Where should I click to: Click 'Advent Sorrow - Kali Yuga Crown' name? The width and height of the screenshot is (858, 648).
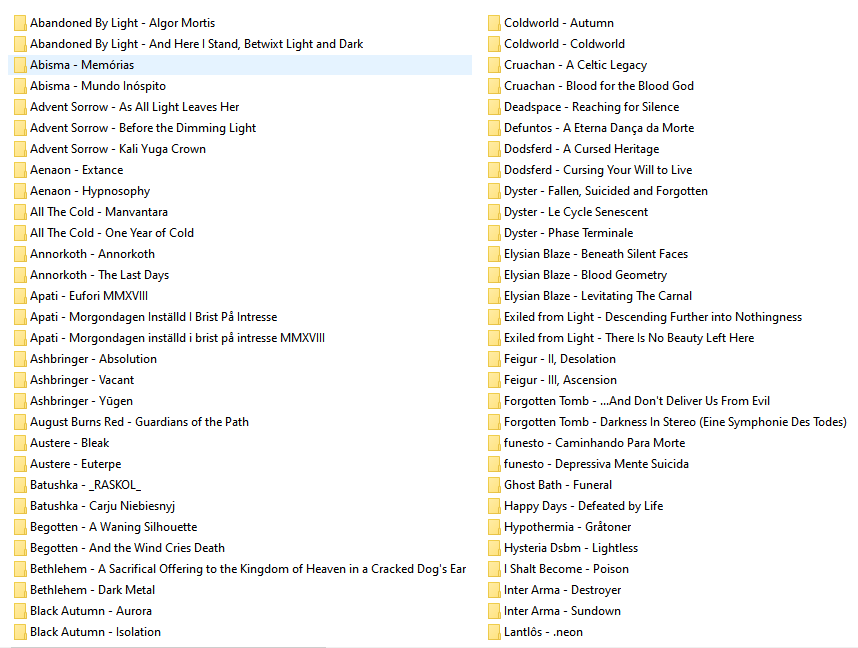click(x=118, y=149)
